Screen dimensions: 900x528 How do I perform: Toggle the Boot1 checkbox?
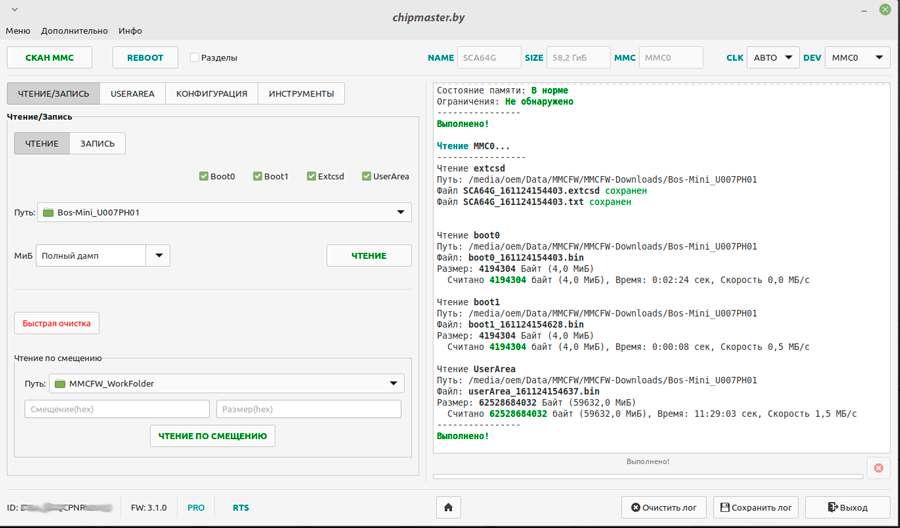point(258,176)
